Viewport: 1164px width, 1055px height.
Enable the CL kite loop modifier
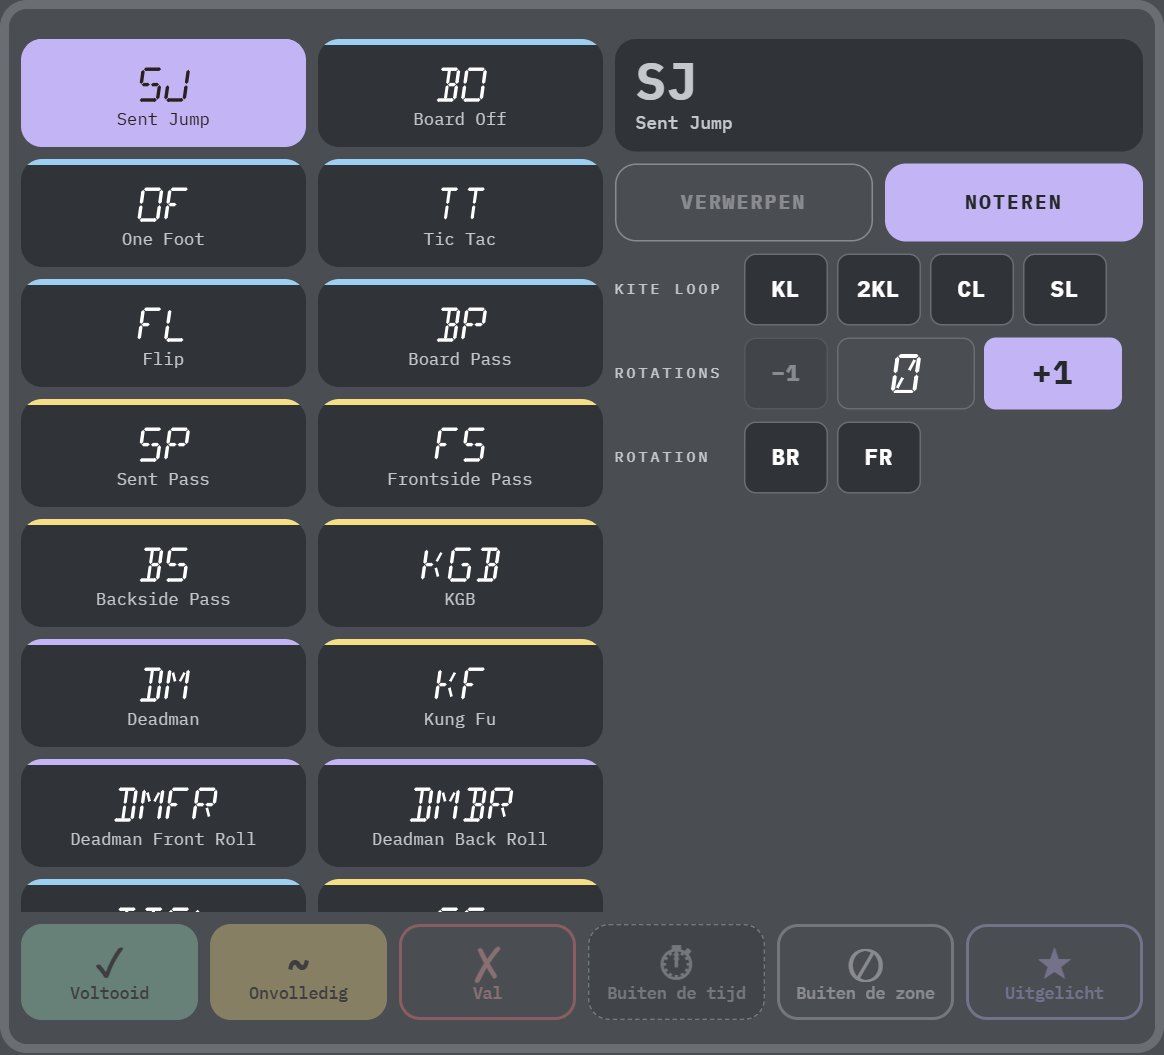pos(972,290)
